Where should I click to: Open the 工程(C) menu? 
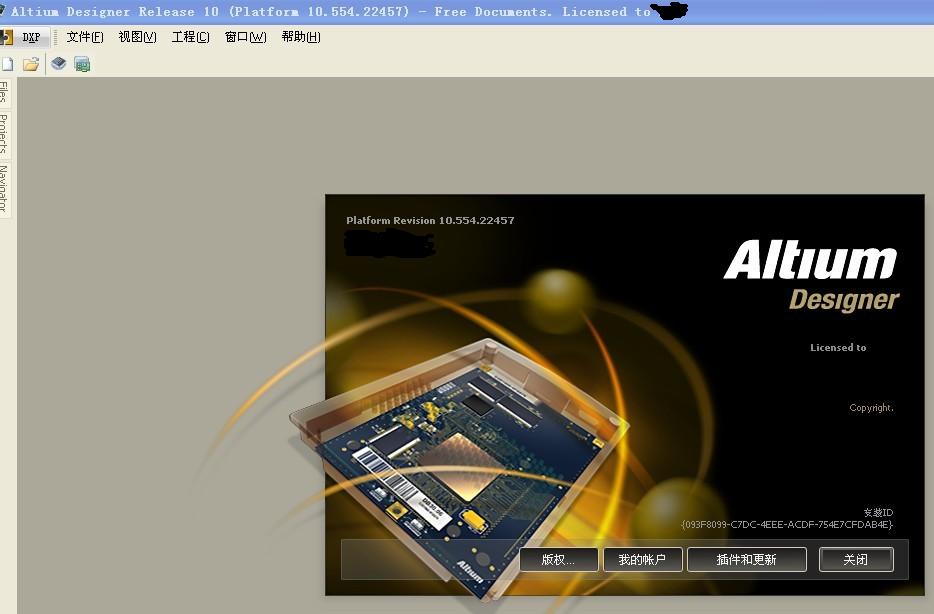[191, 37]
